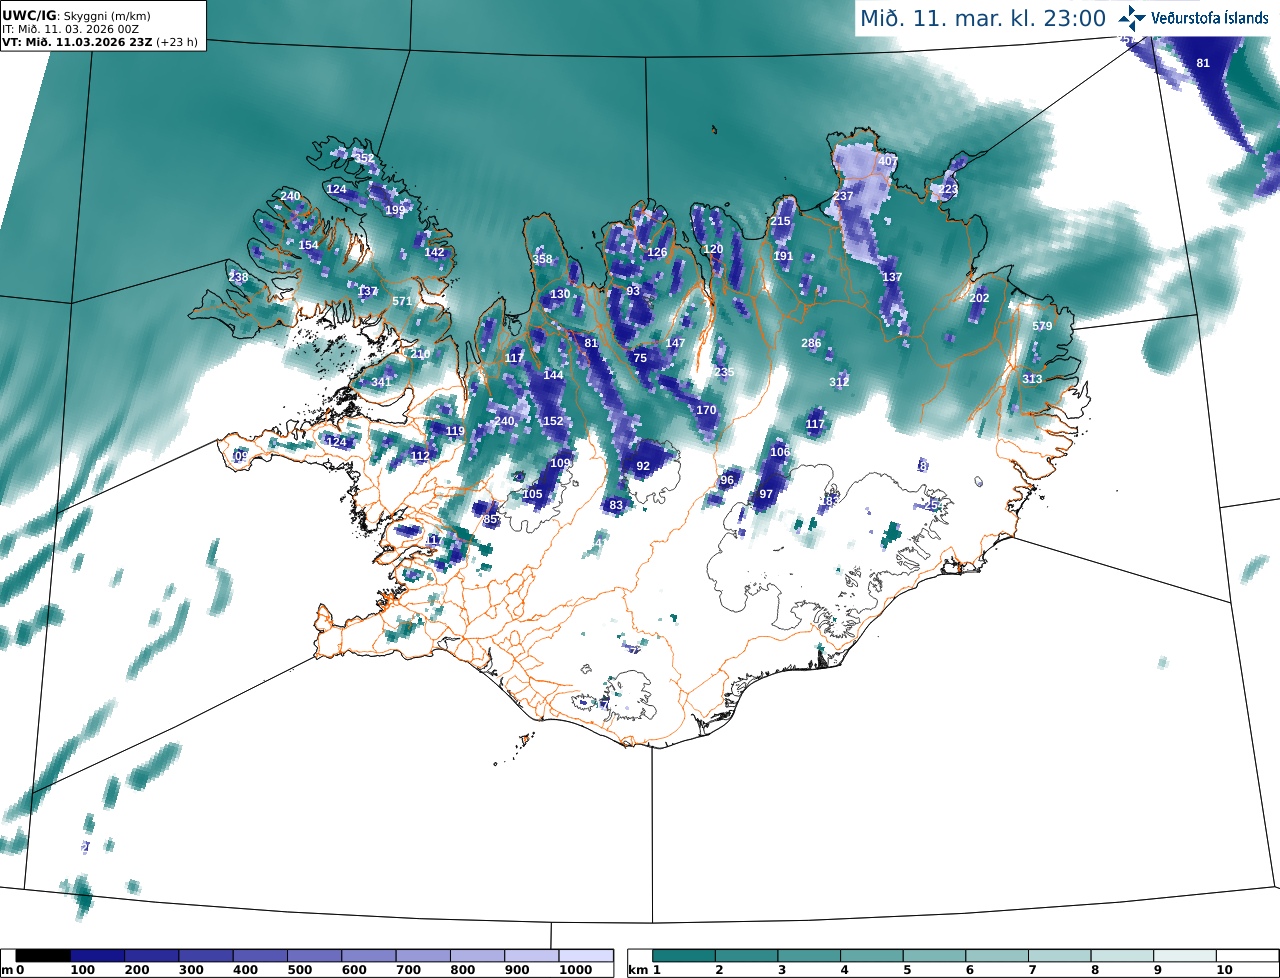Click the visibility value 119
The height and width of the screenshot is (978, 1280).
(455, 431)
